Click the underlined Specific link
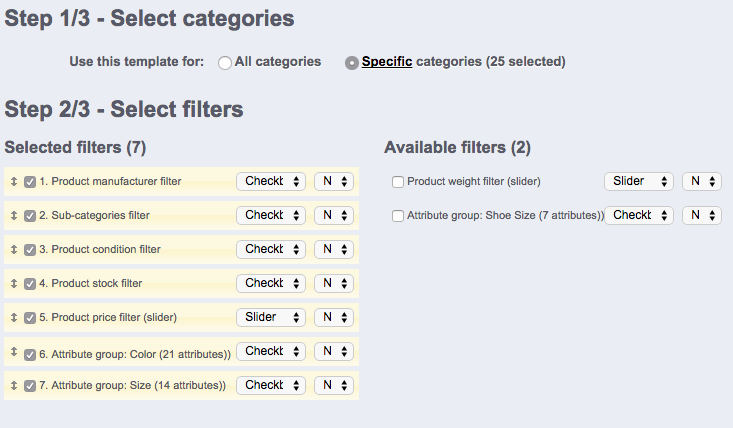This screenshot has width=733, height=428. [387, 62]
